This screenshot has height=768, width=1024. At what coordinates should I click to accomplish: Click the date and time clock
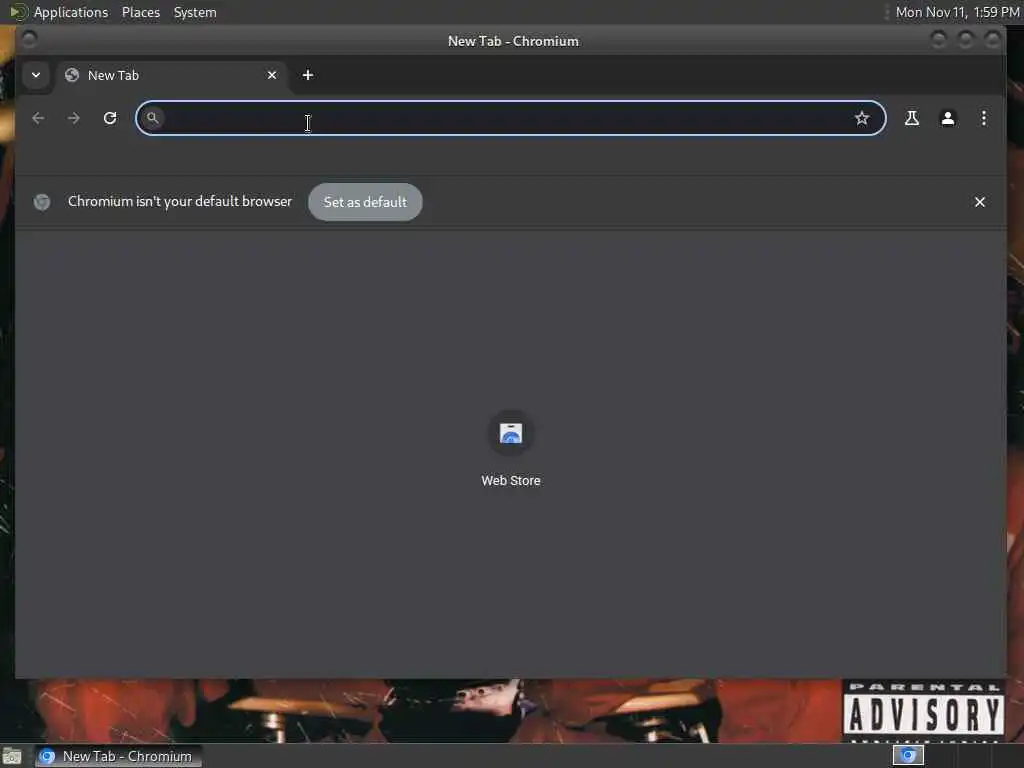pos(957,12)
